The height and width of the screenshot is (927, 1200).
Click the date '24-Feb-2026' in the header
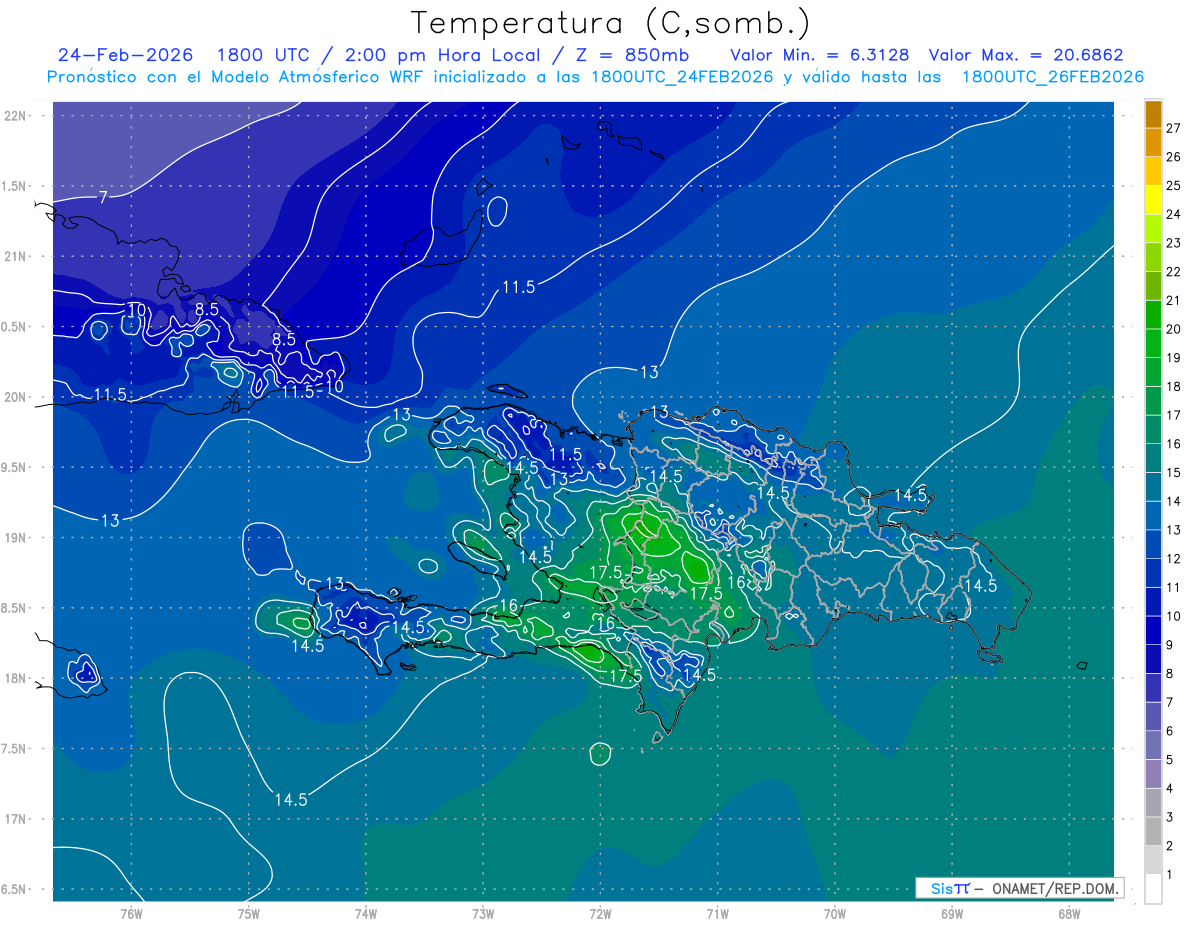point(126,55)
